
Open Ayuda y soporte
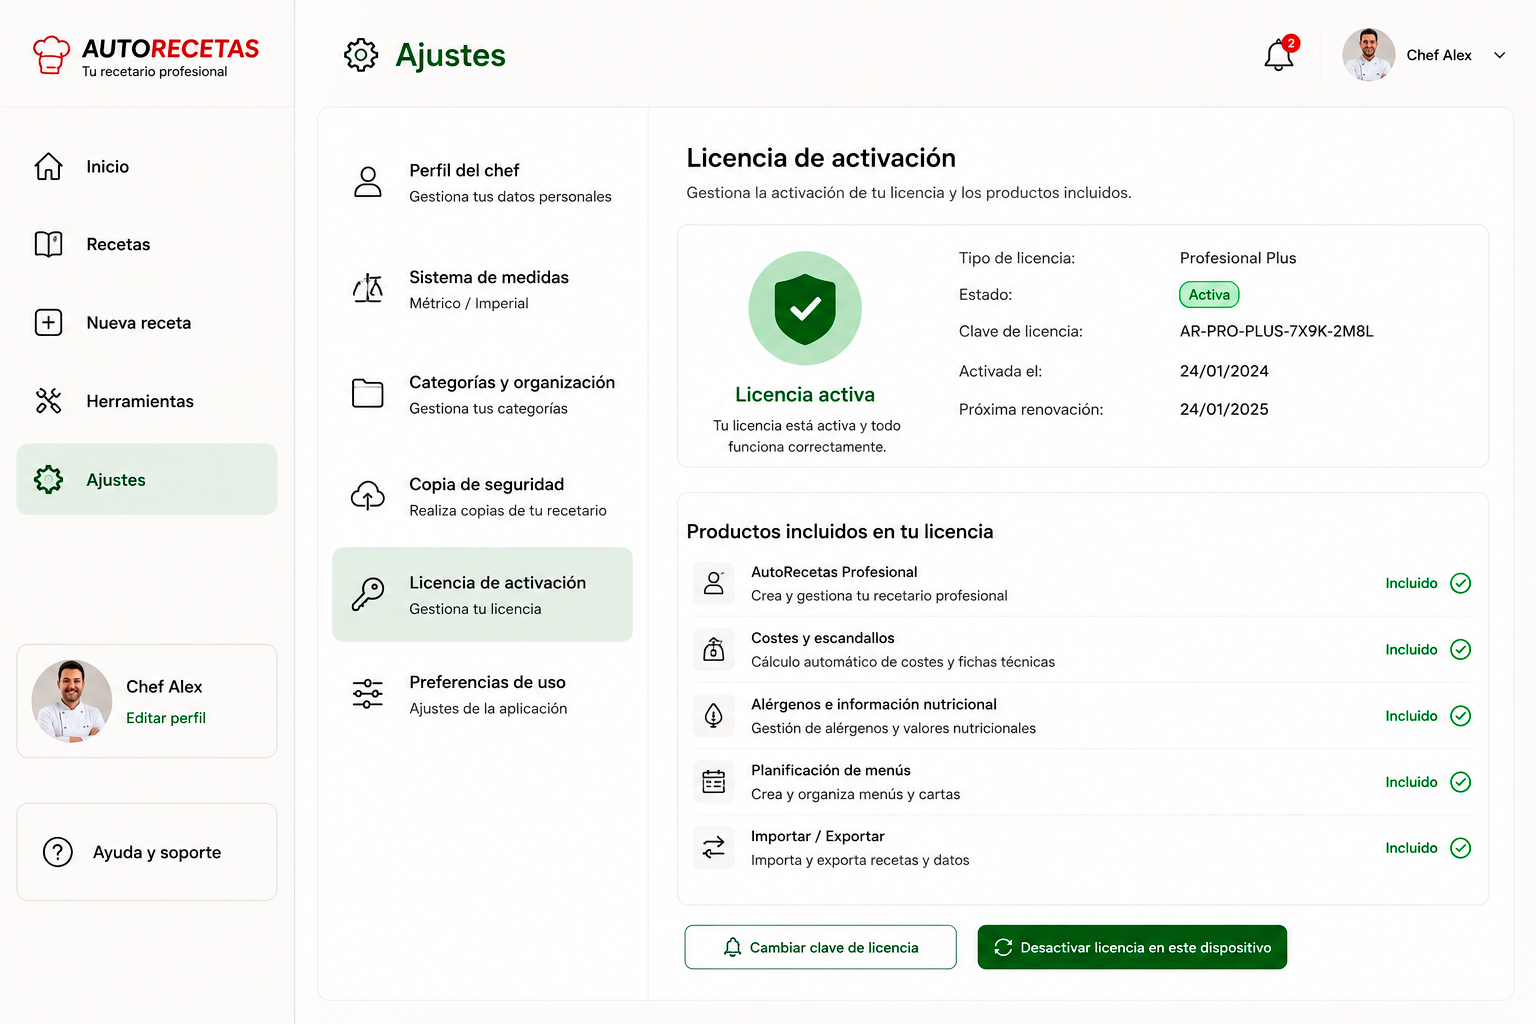147,852
